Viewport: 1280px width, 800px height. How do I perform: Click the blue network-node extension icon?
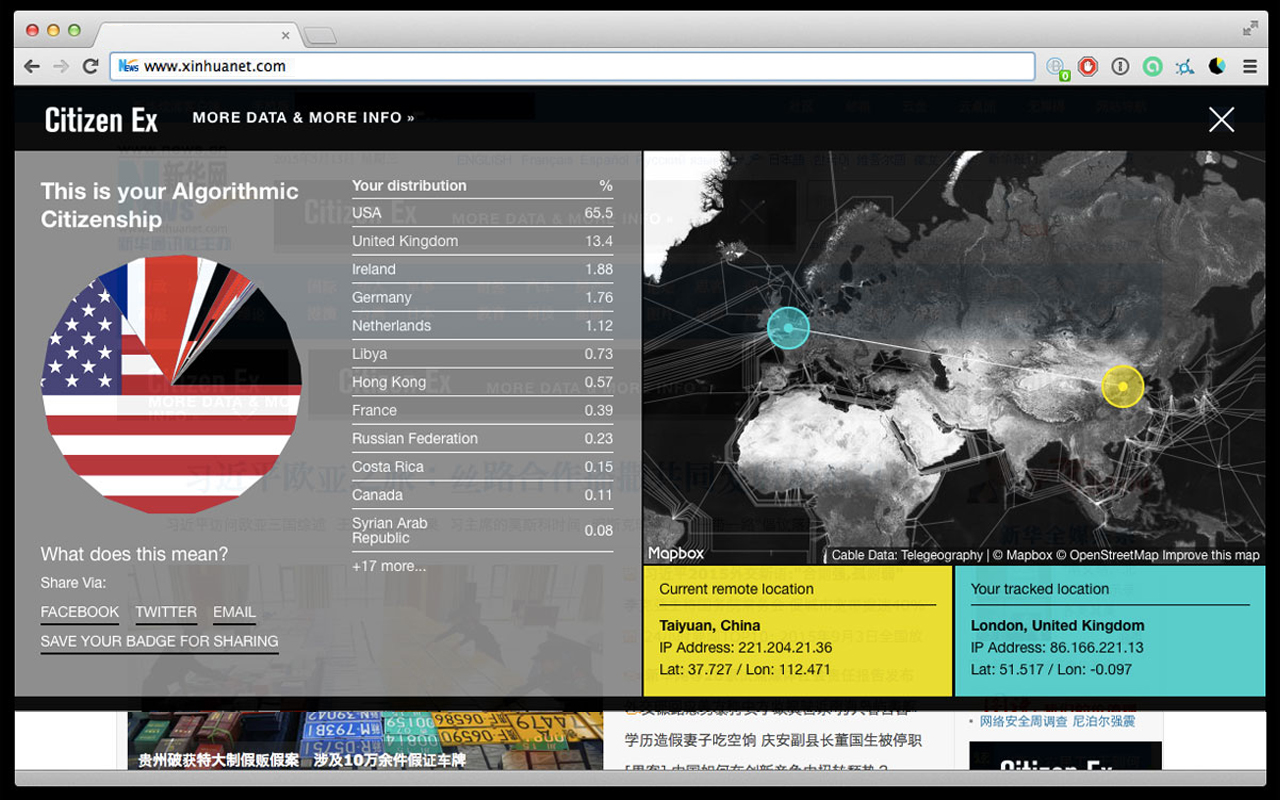click(x=1185, y=66)
